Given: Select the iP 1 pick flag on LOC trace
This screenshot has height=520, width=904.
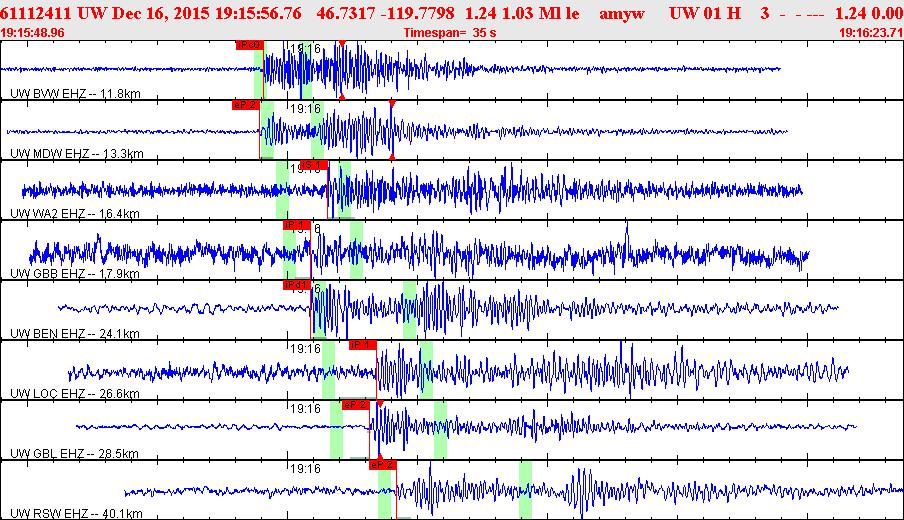Looking at the screenshot, I should pos(361,345).
